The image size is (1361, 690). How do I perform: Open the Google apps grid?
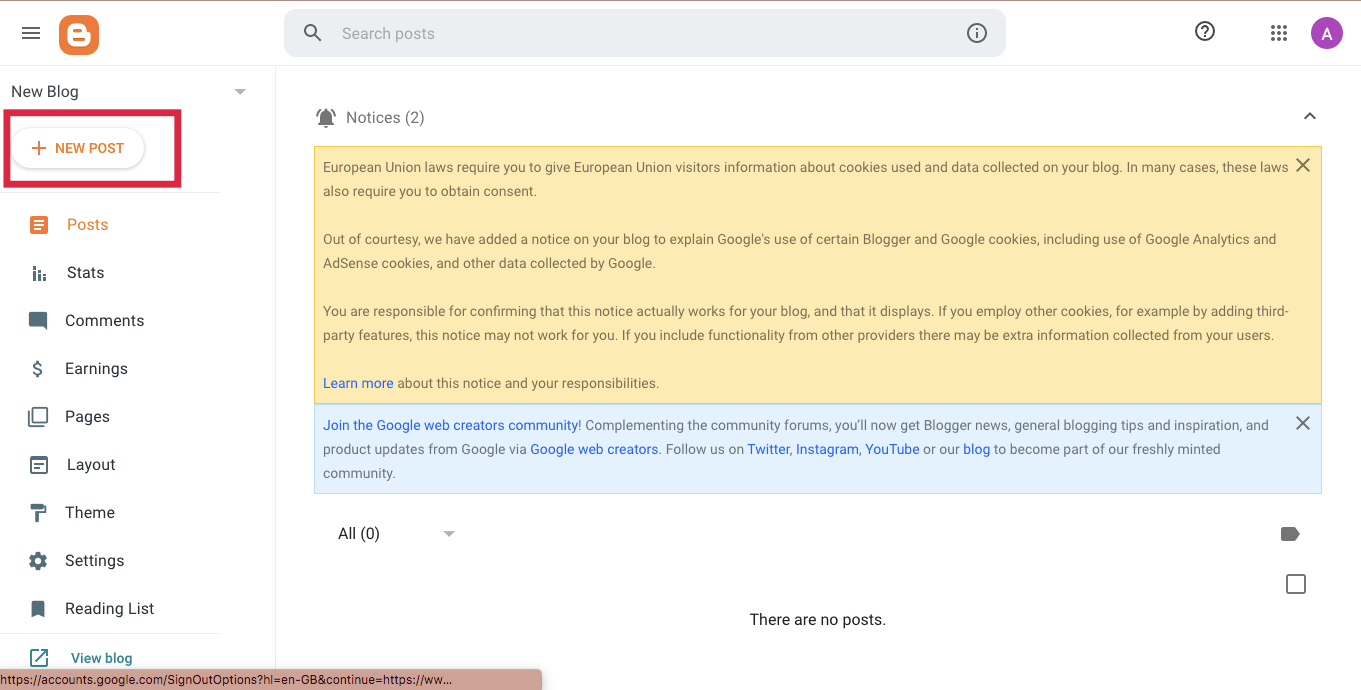tap(1279, 33)
